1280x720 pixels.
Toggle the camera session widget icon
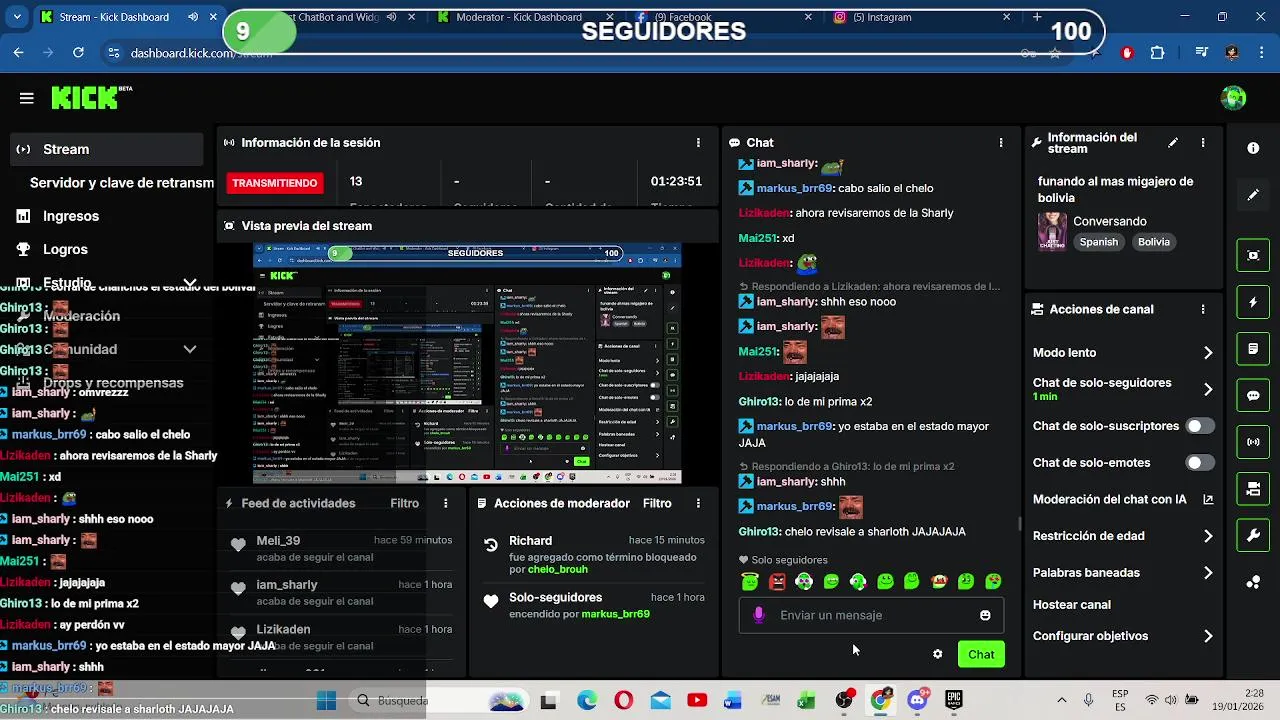[x=1253, y=489]
